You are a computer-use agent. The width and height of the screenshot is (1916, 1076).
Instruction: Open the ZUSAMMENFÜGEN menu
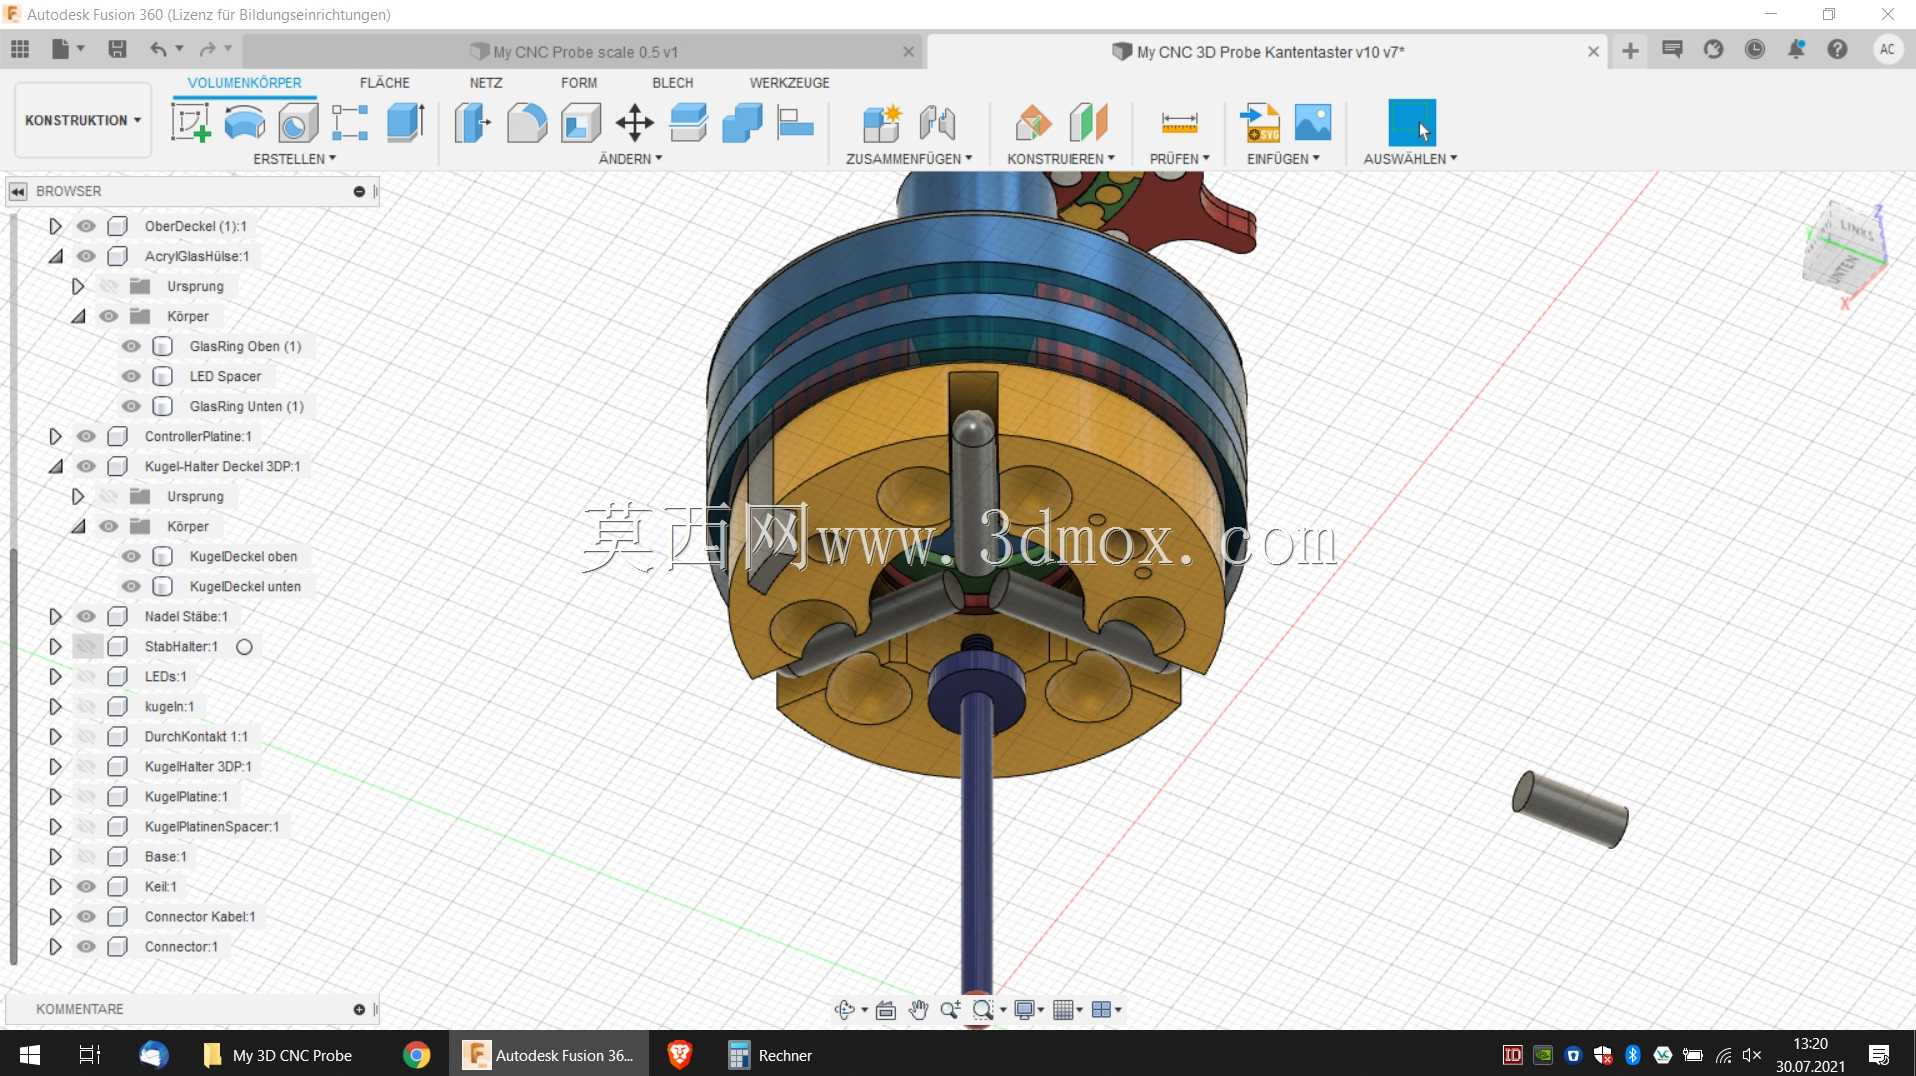pyautogui.click(x=909, y=159)
